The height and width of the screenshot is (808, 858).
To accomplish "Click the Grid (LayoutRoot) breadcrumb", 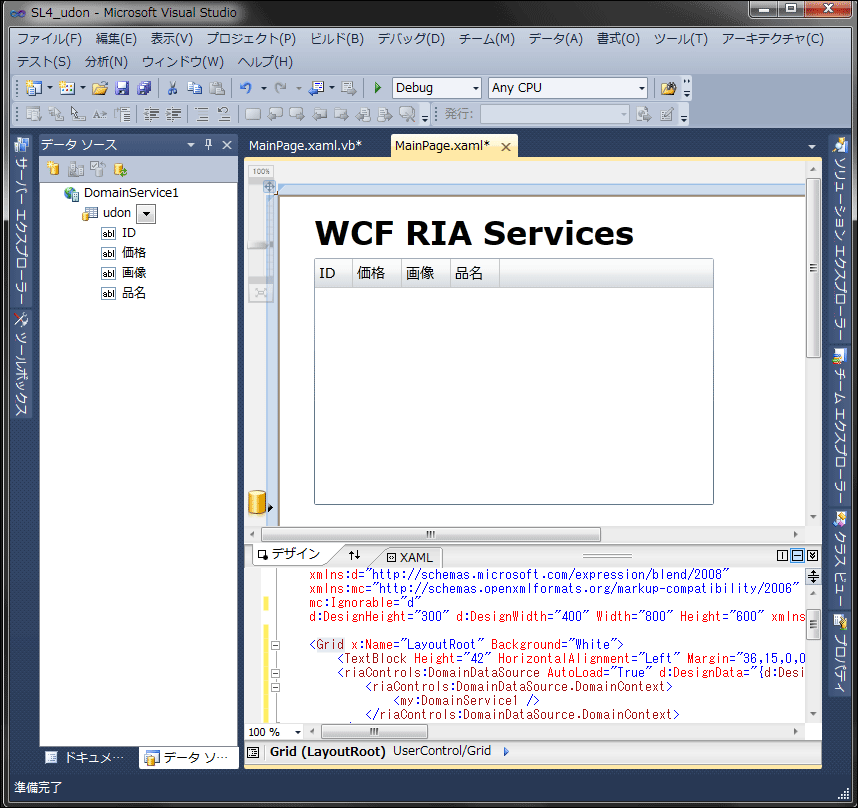I will [x=327, y=752].
